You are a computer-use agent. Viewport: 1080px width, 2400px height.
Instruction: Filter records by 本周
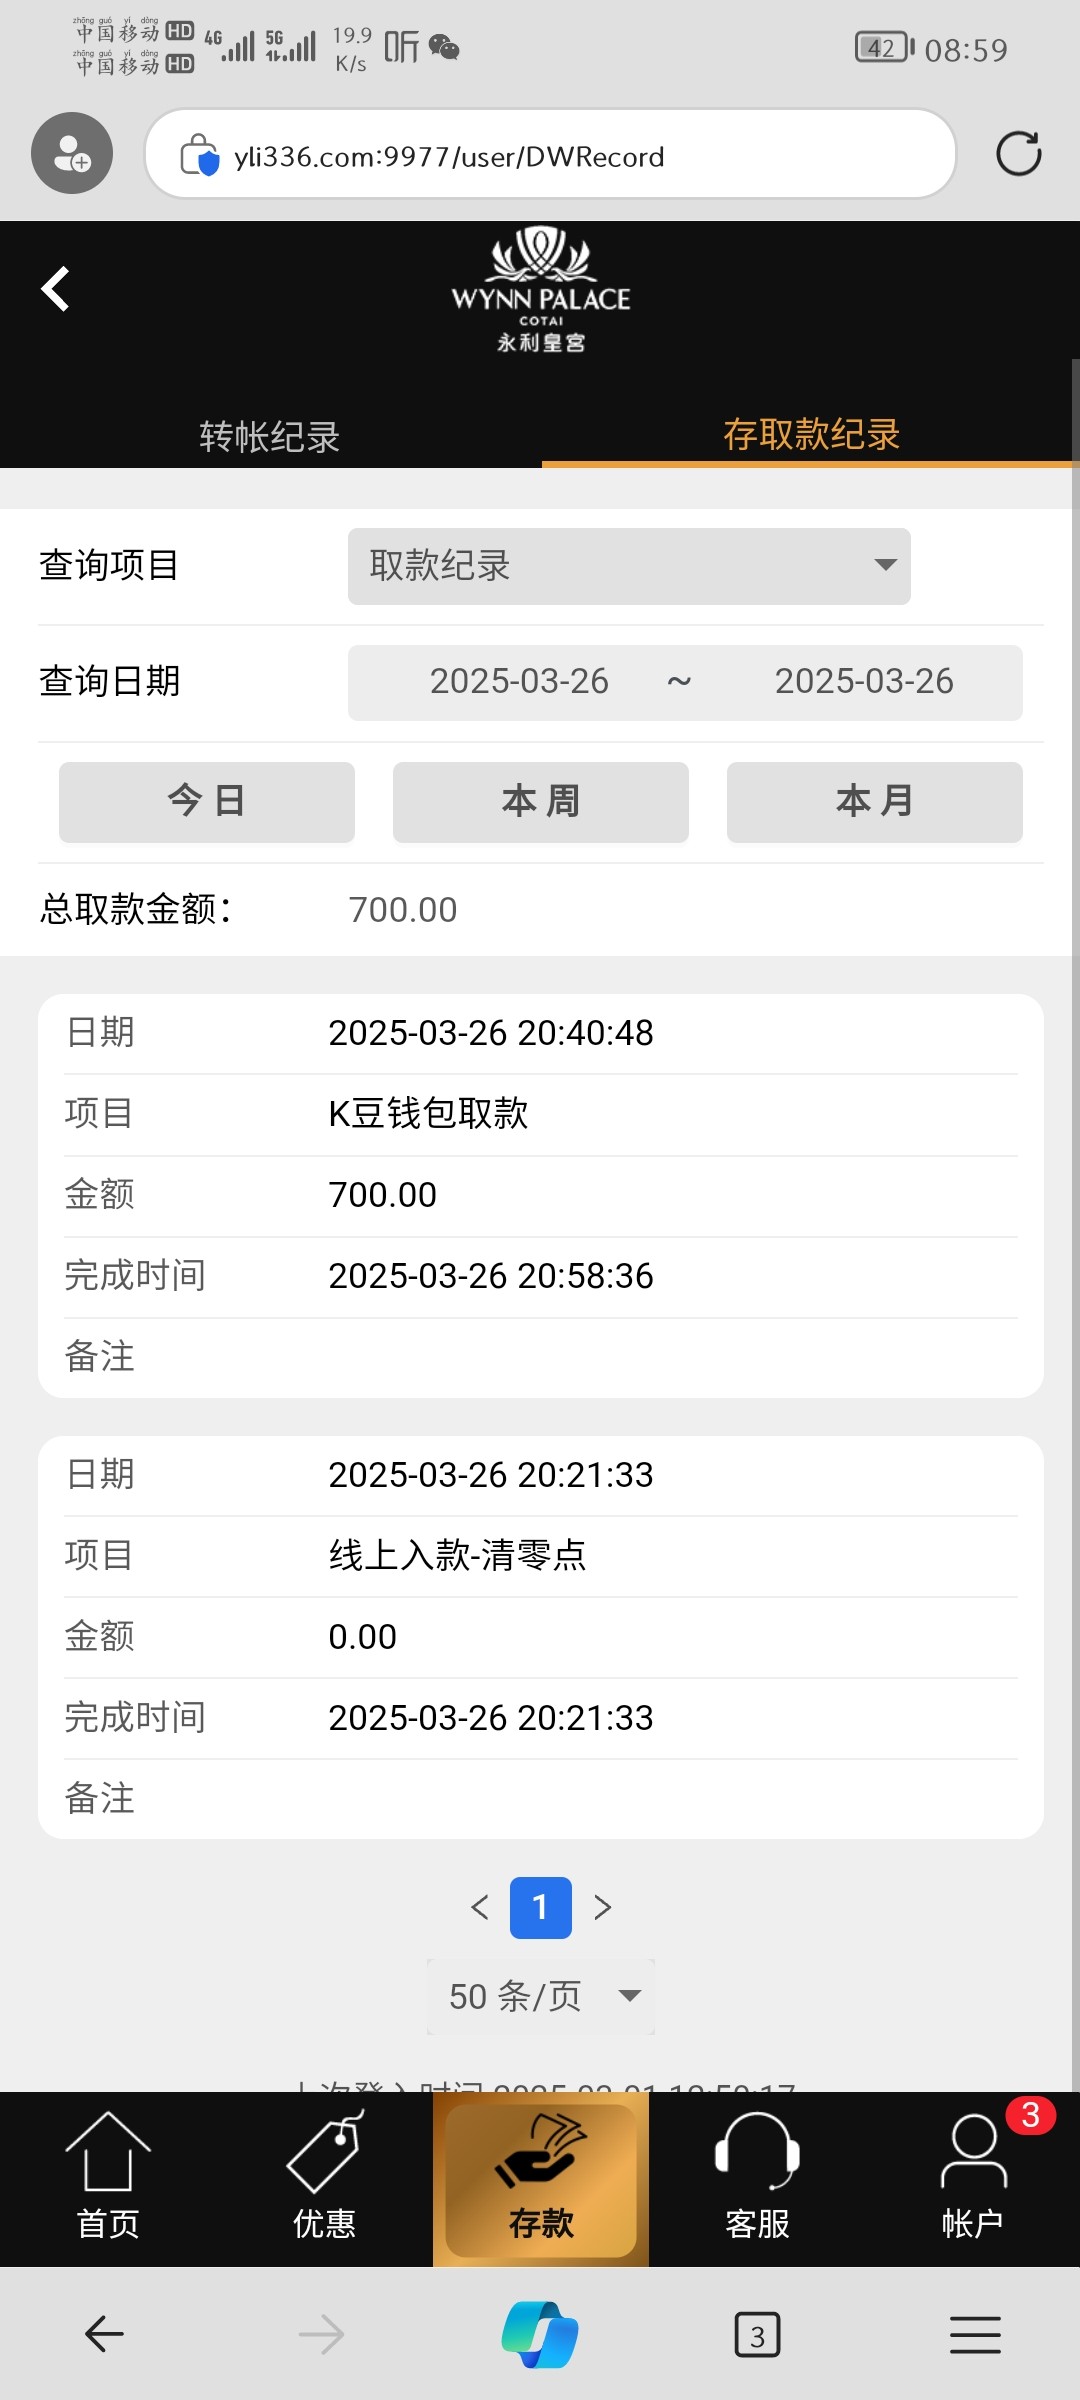(x=541, y=801)
